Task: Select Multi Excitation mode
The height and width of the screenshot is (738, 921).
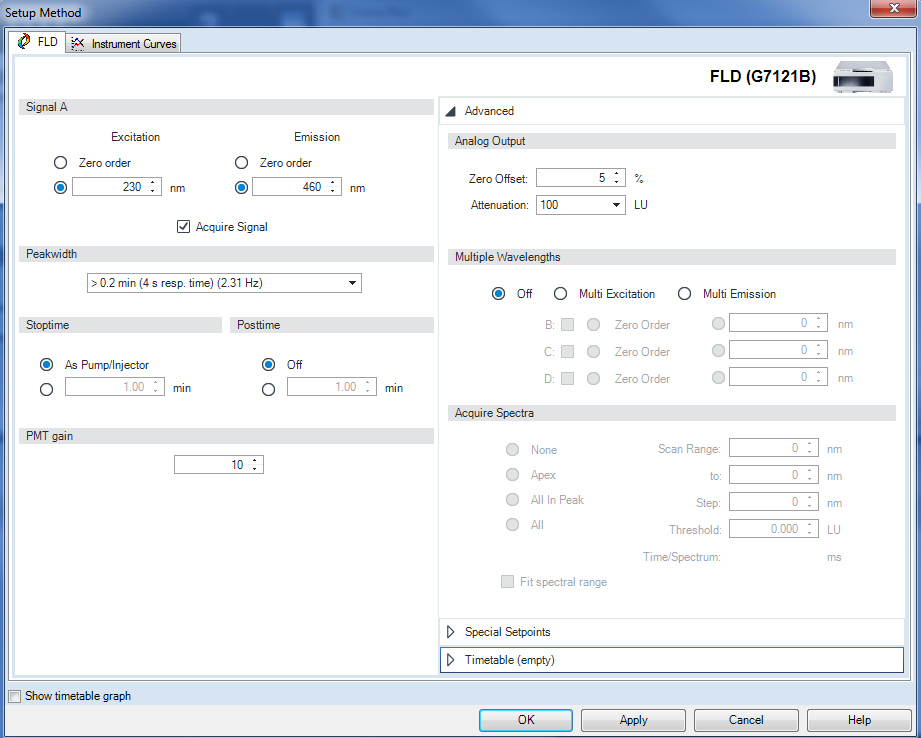Action: pos(560,293)
